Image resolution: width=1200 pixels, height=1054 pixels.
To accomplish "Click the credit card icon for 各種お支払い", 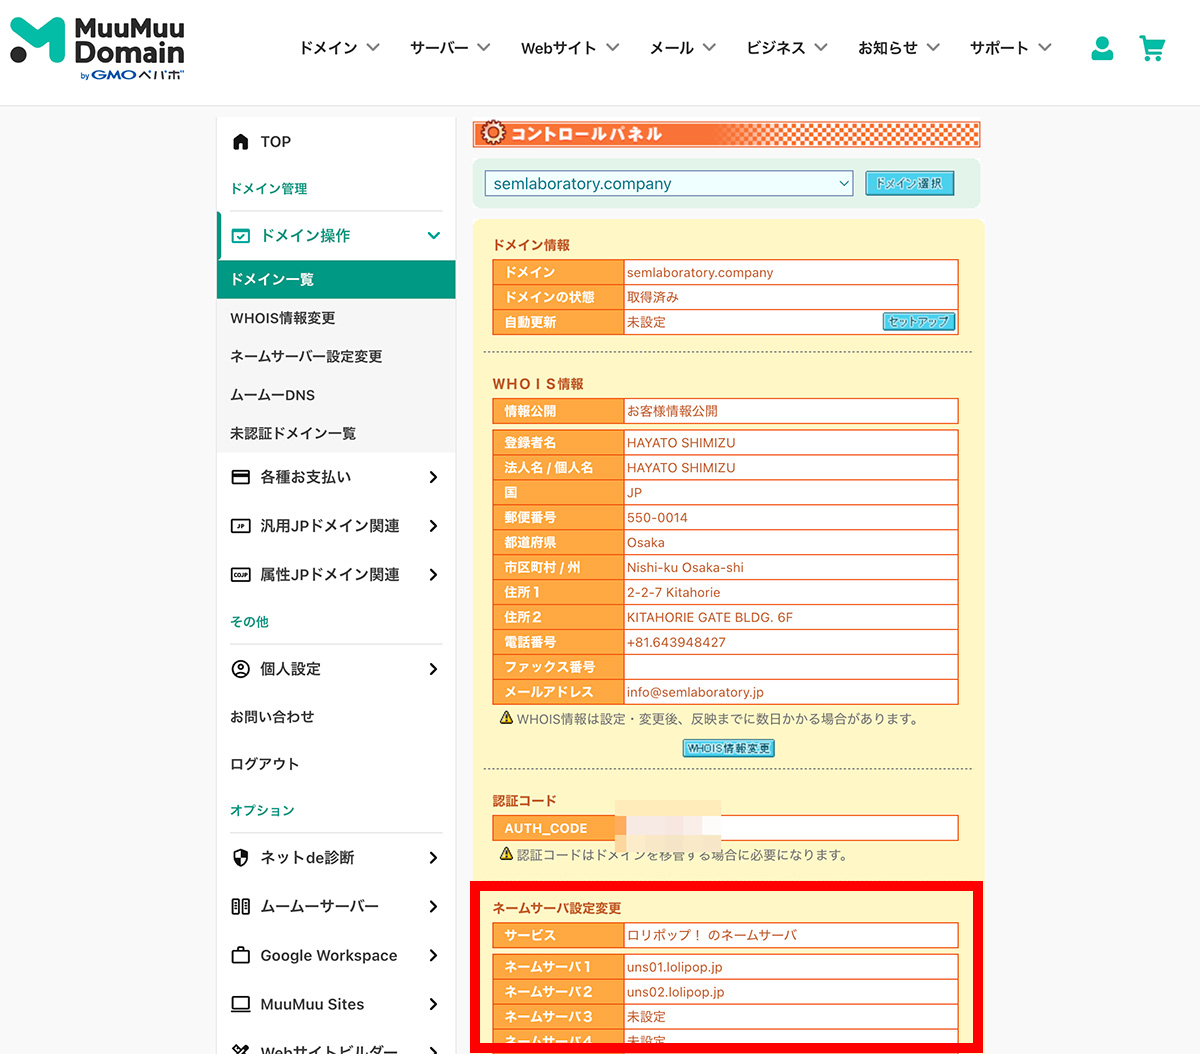I will coord(240,477).
